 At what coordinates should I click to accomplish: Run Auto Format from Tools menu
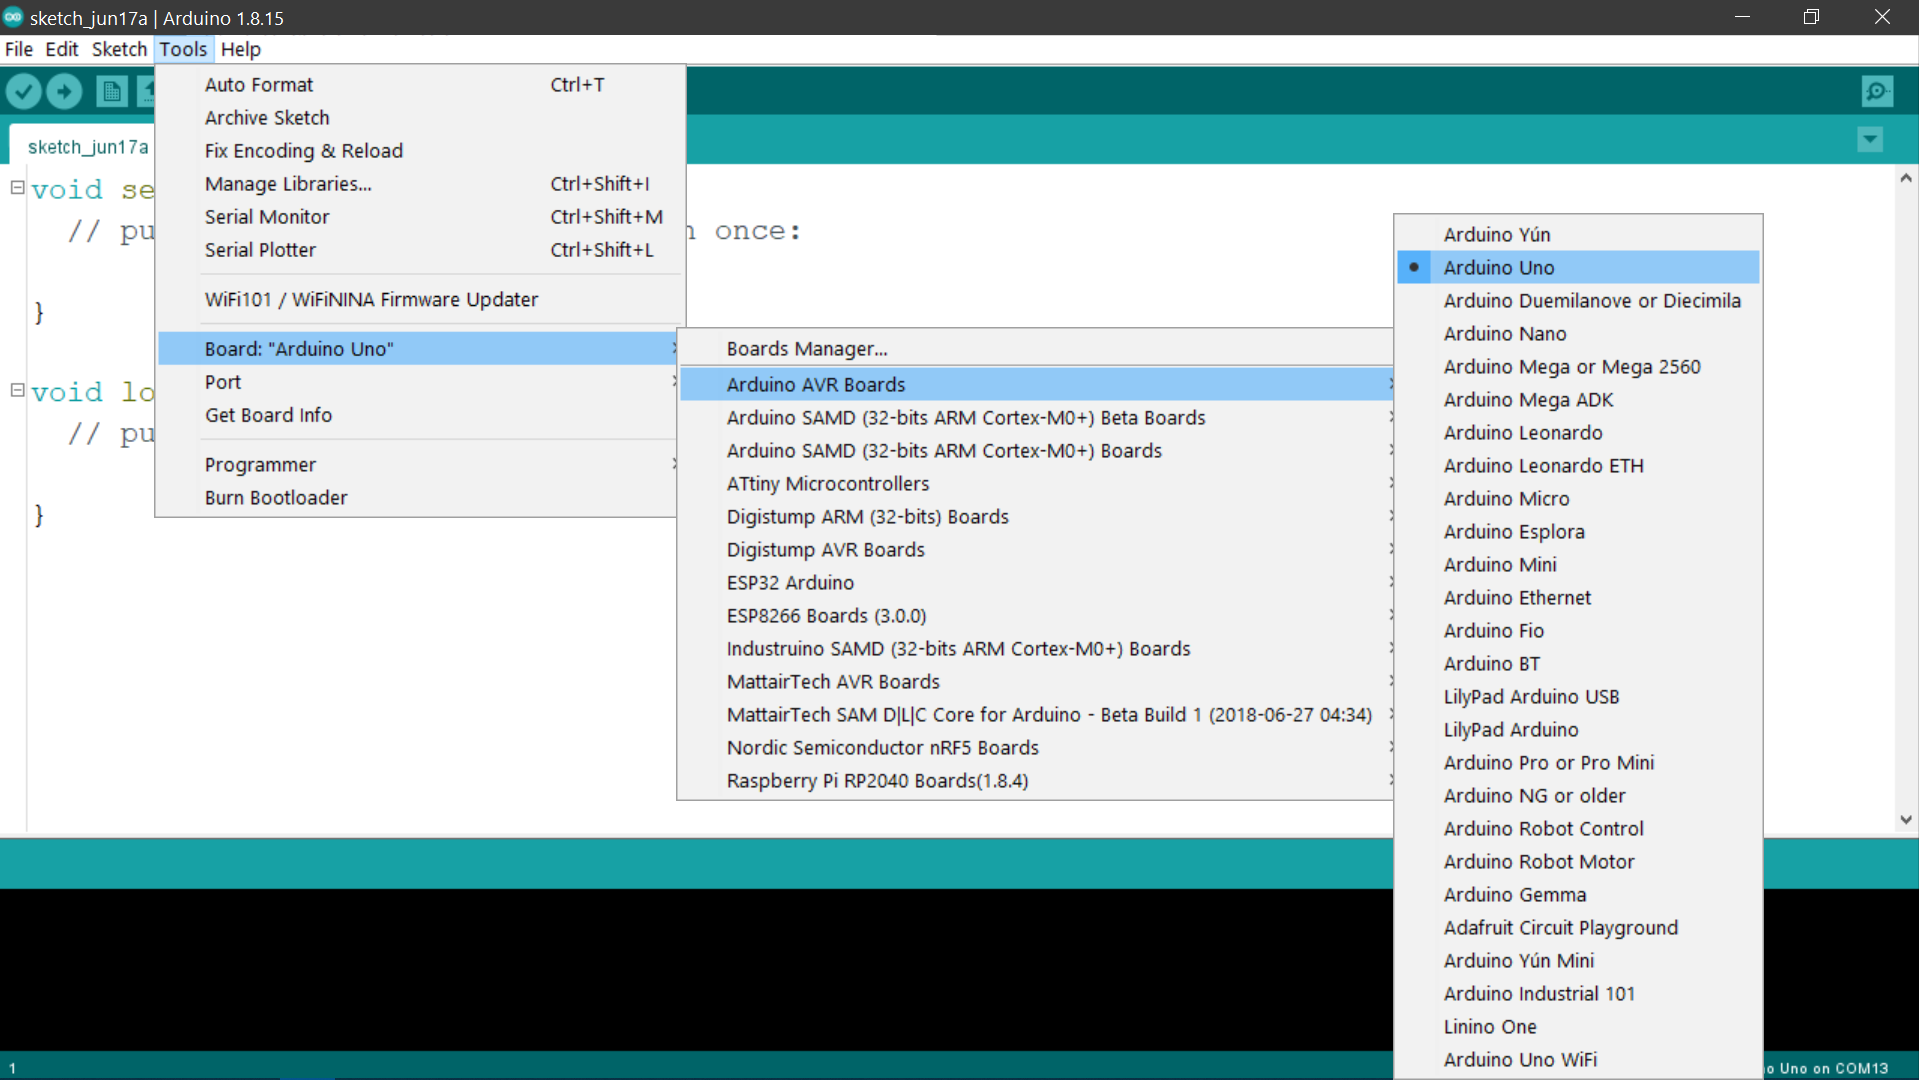coord(420,85)
